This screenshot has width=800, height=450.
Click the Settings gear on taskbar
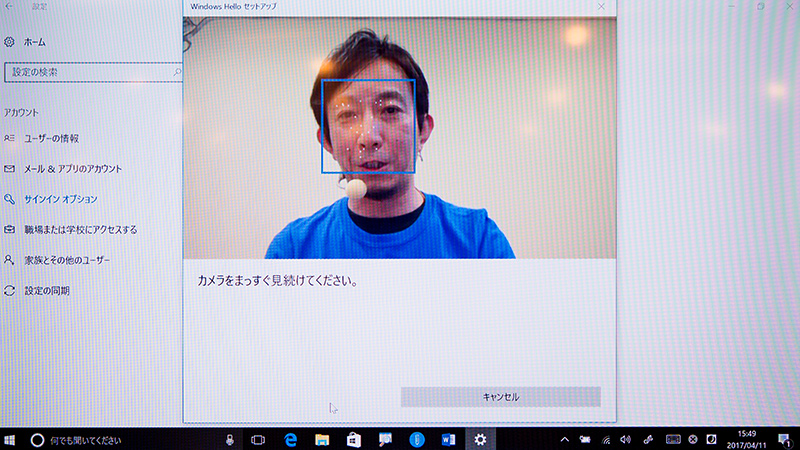tap(480, 440)
